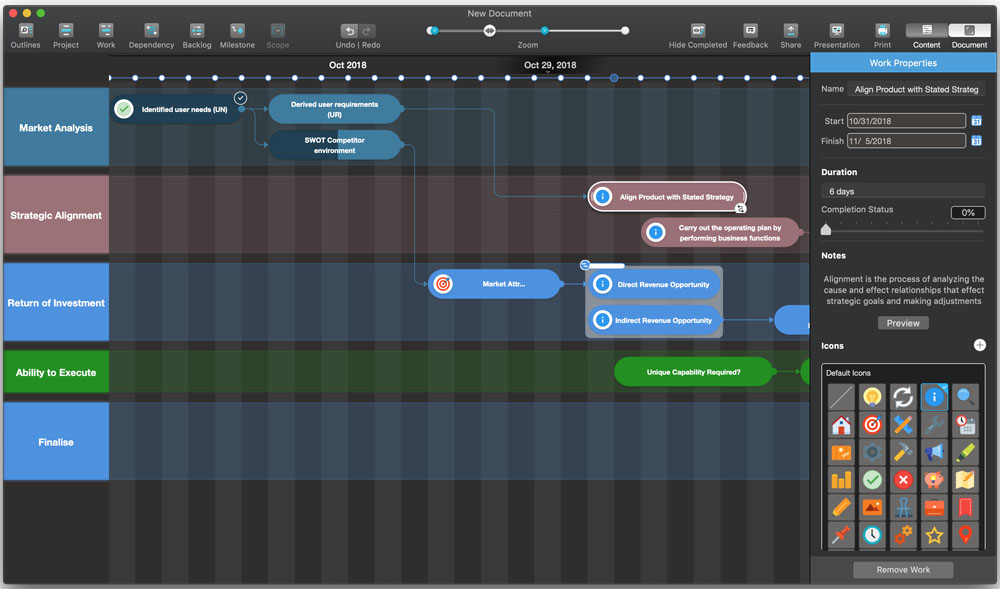Choose the wrench icon
This screenshot has width=1000, height=589.
pyautogui.click(x=934, y=425)
